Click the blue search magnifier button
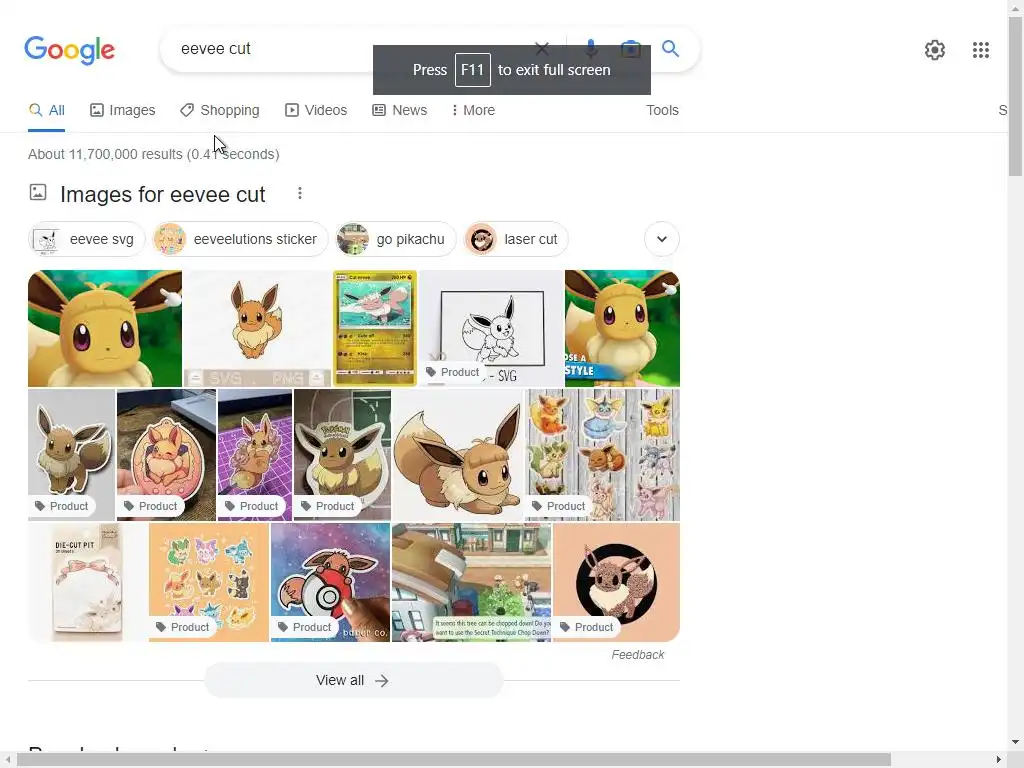This screenshot has width=1024, height=768. (670, 48)
